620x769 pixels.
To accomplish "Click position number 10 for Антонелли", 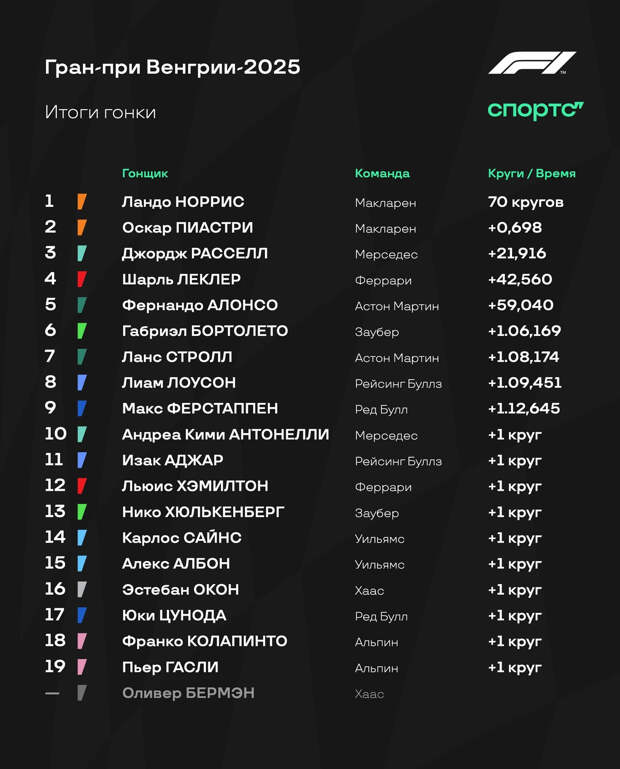I will [55, 434].
